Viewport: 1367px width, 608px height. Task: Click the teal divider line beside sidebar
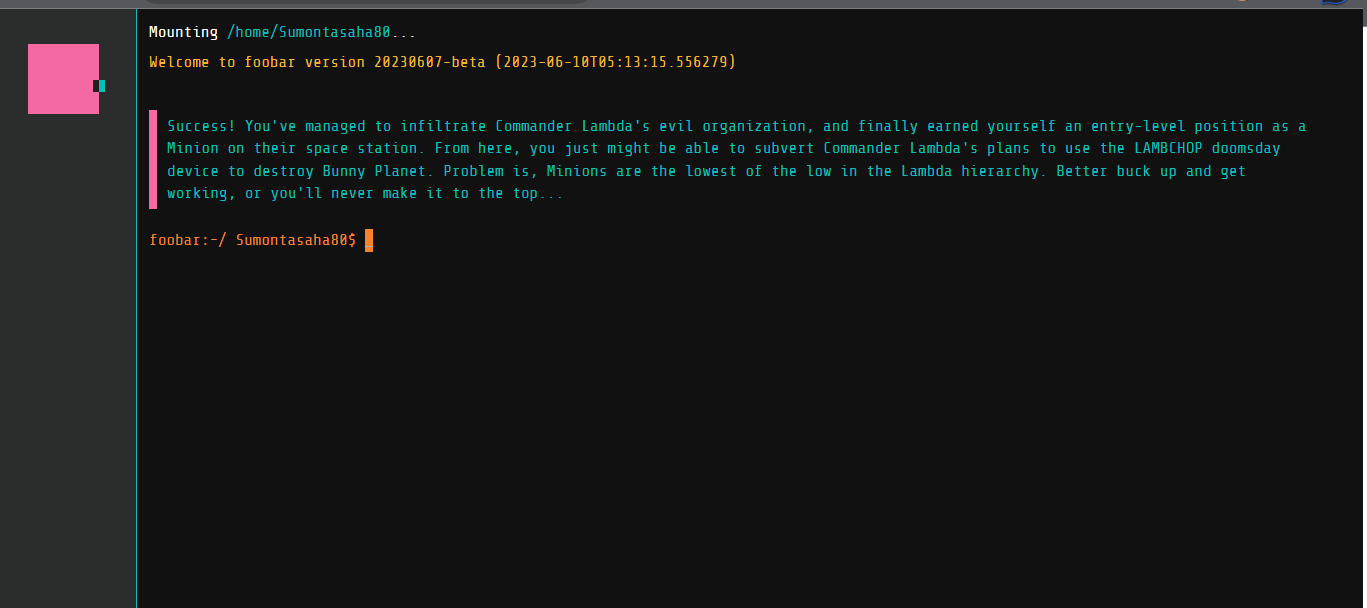pos(136,308)
